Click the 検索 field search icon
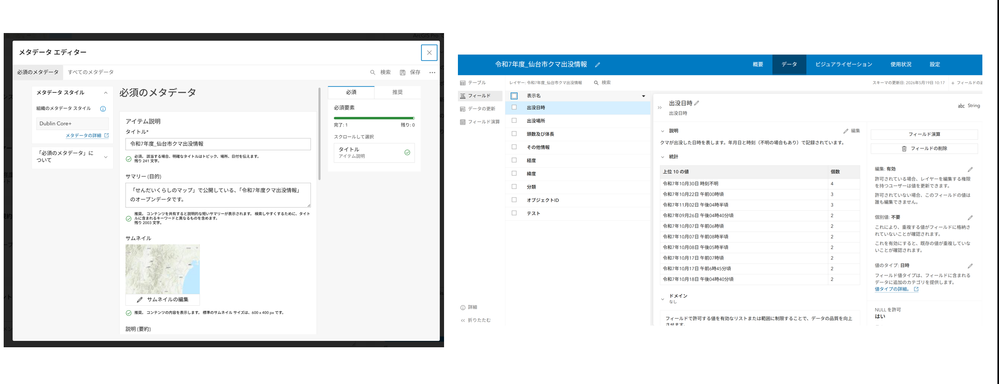Screen dimensions: 999x384 (596, 83)
